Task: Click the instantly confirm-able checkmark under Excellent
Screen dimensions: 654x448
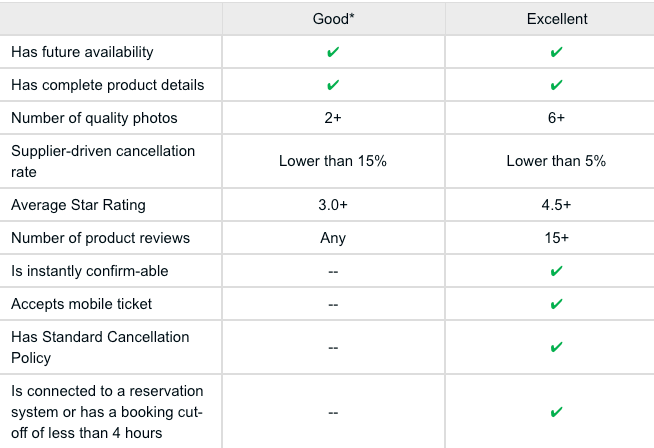Action: (x=556, y=271)
